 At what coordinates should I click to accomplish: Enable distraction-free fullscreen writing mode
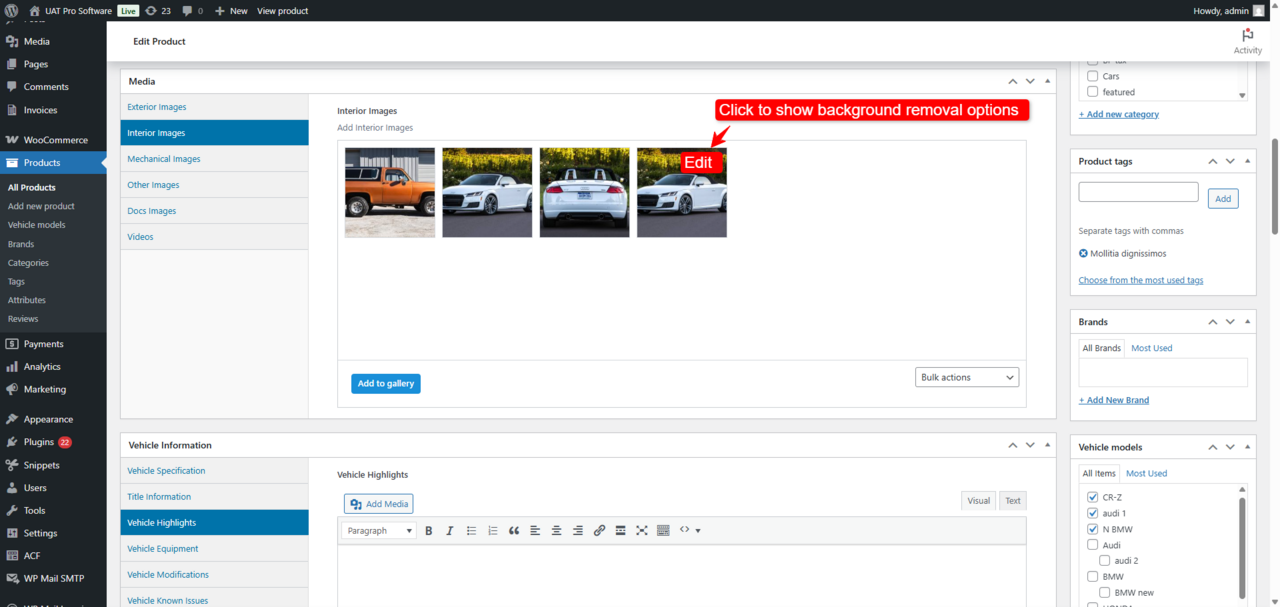[x=641, y=530]
